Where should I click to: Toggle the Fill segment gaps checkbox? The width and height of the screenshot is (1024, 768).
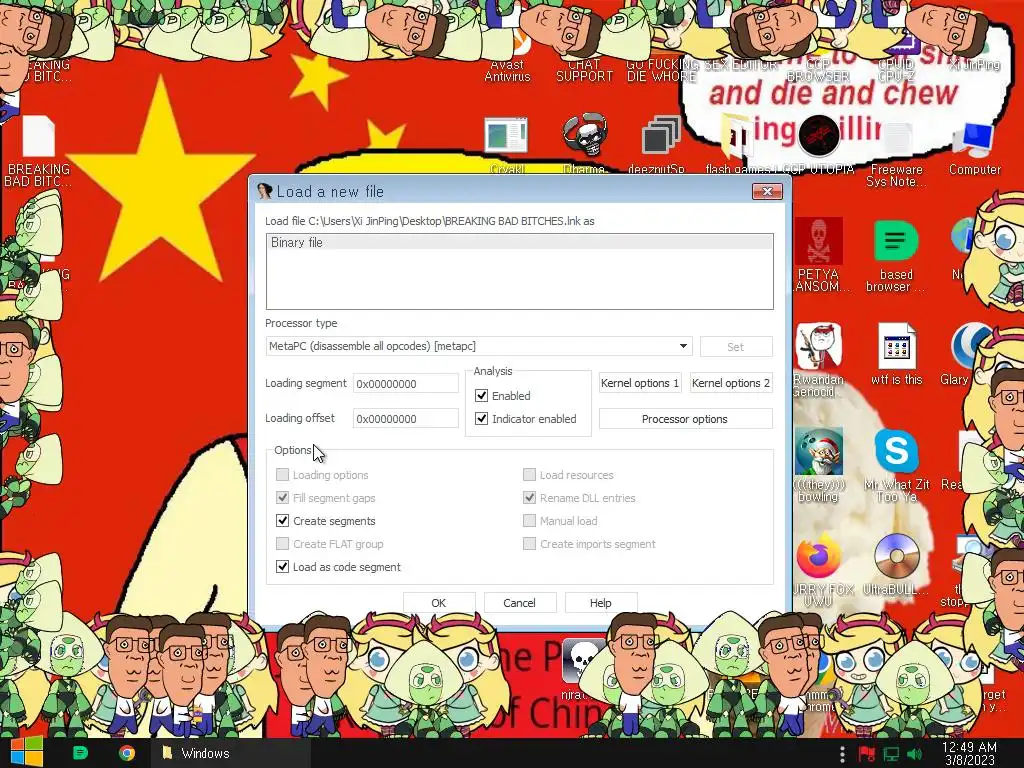pyautogui.click(x=282, y=498)
